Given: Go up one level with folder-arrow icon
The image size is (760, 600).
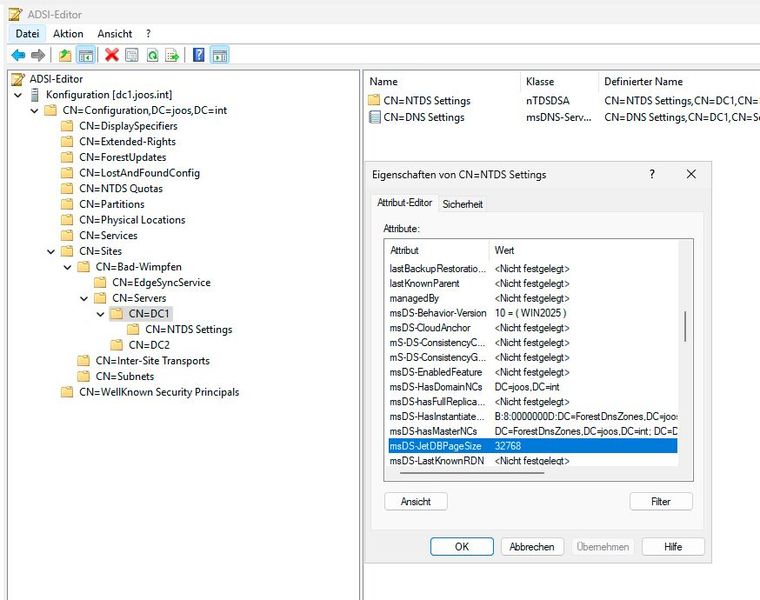Looking at the screenshot, I should 65,55.
